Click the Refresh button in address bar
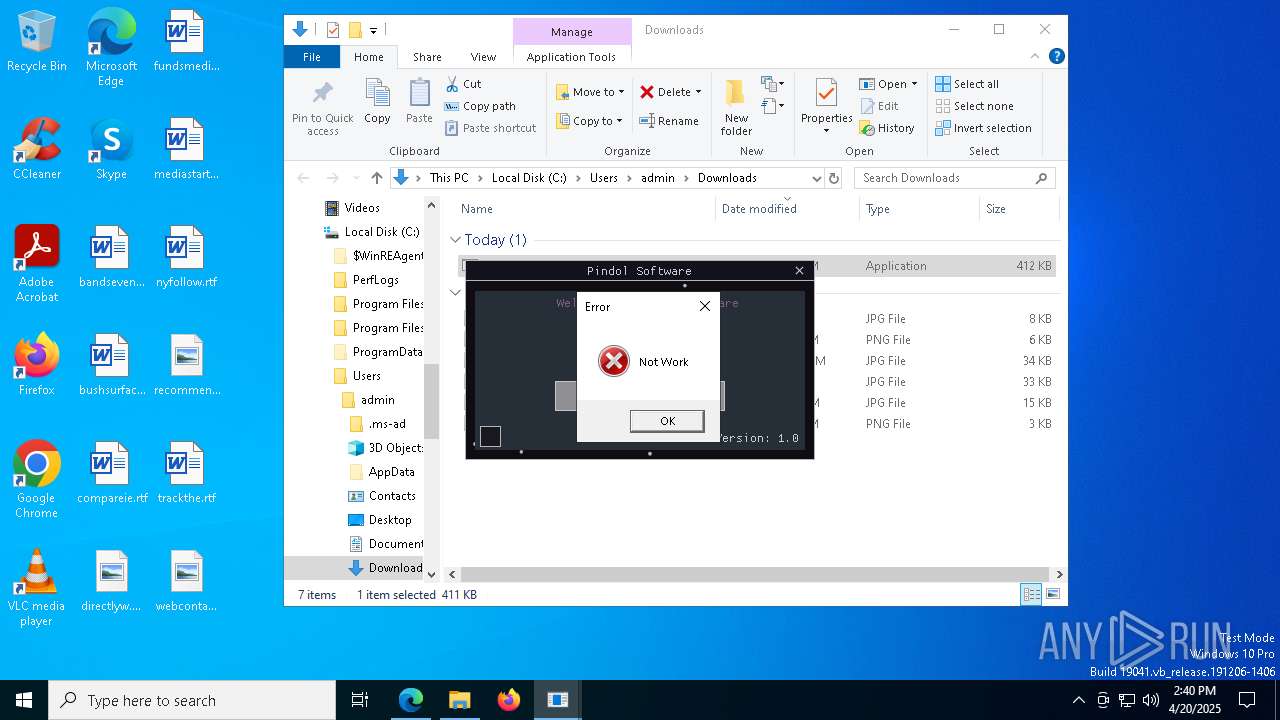 (x=834, y=178)
